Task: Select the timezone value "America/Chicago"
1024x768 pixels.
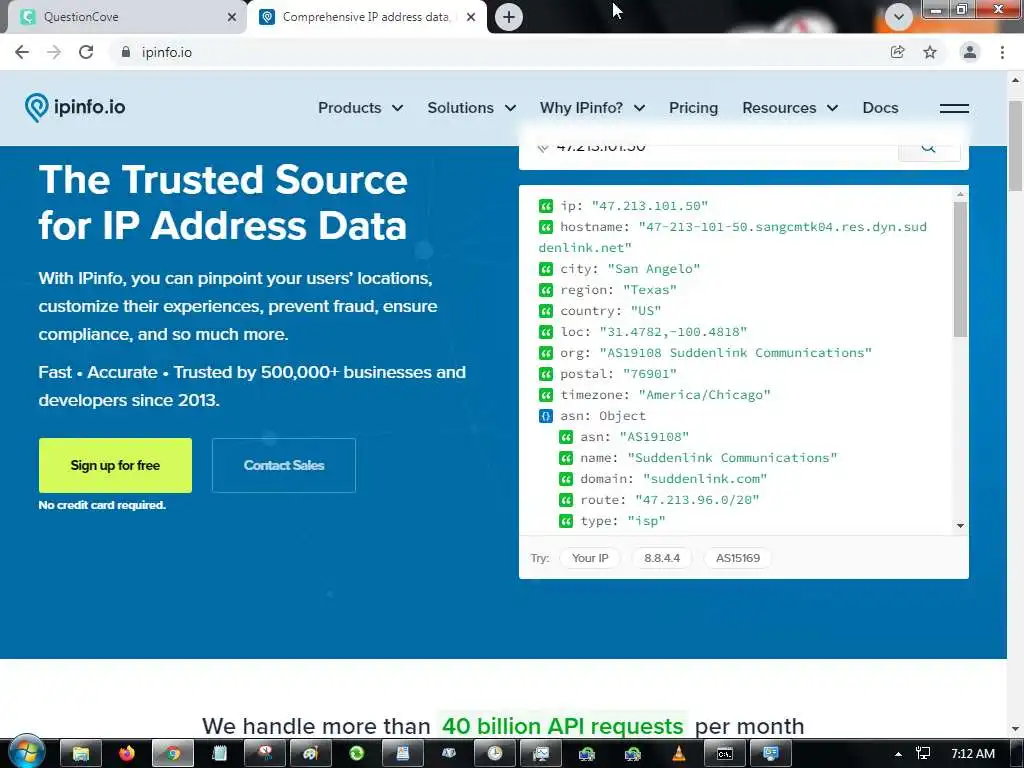Action: click(x=705, y=395)
